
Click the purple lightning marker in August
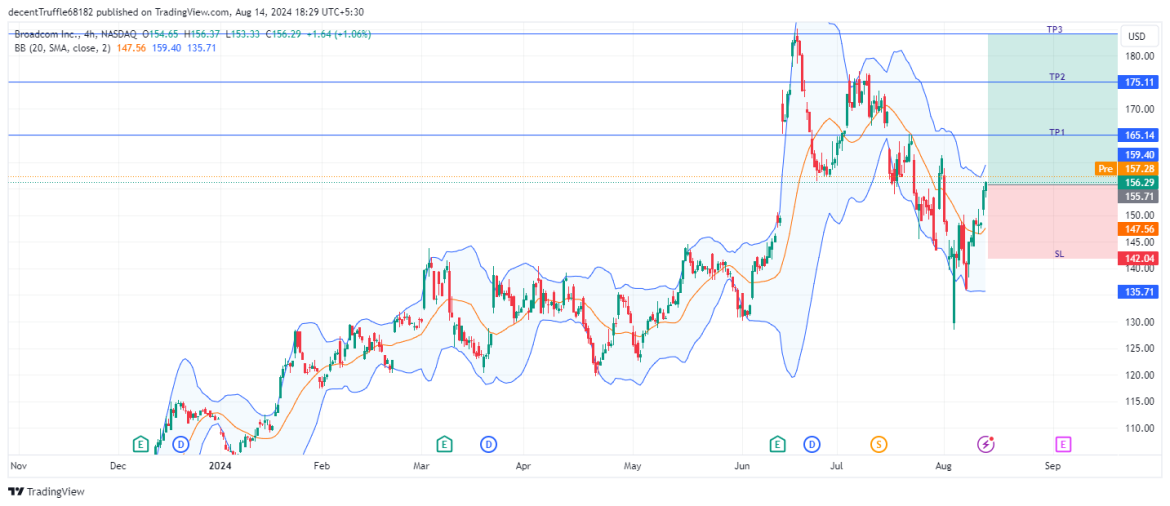tap(986, 443)
